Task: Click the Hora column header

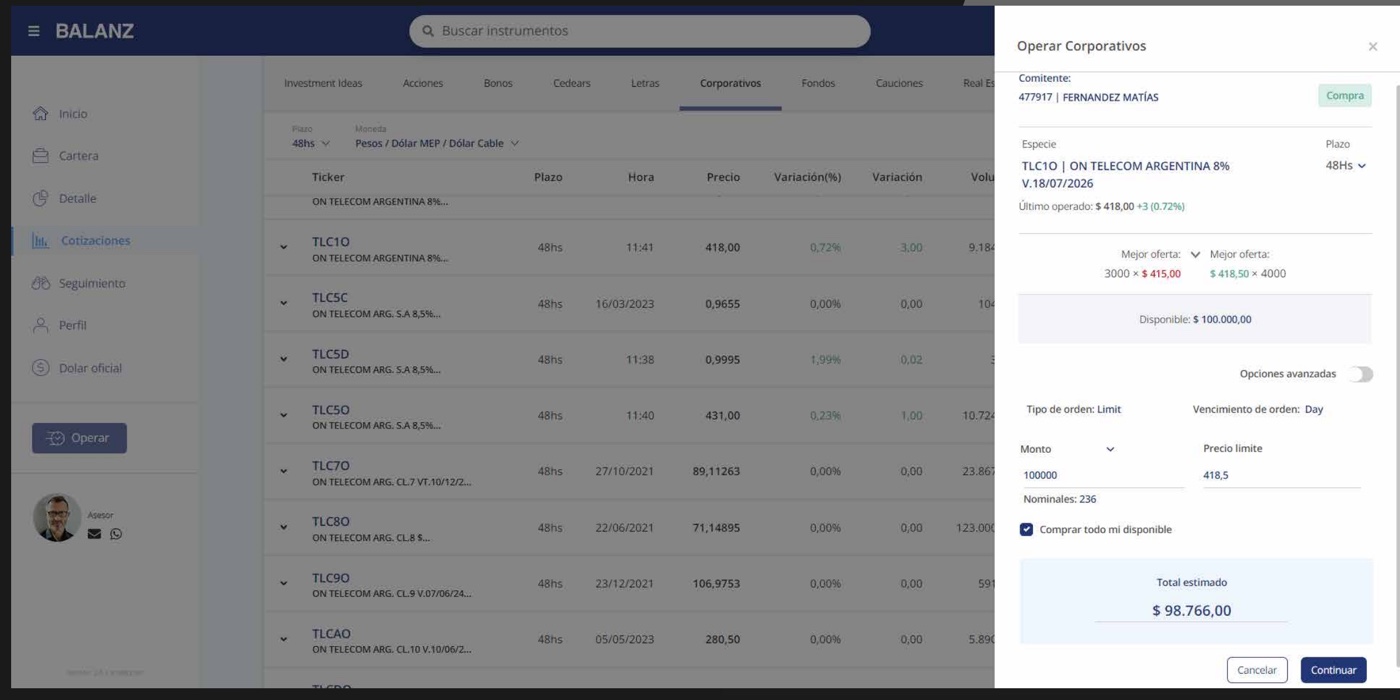Action: 641,177
